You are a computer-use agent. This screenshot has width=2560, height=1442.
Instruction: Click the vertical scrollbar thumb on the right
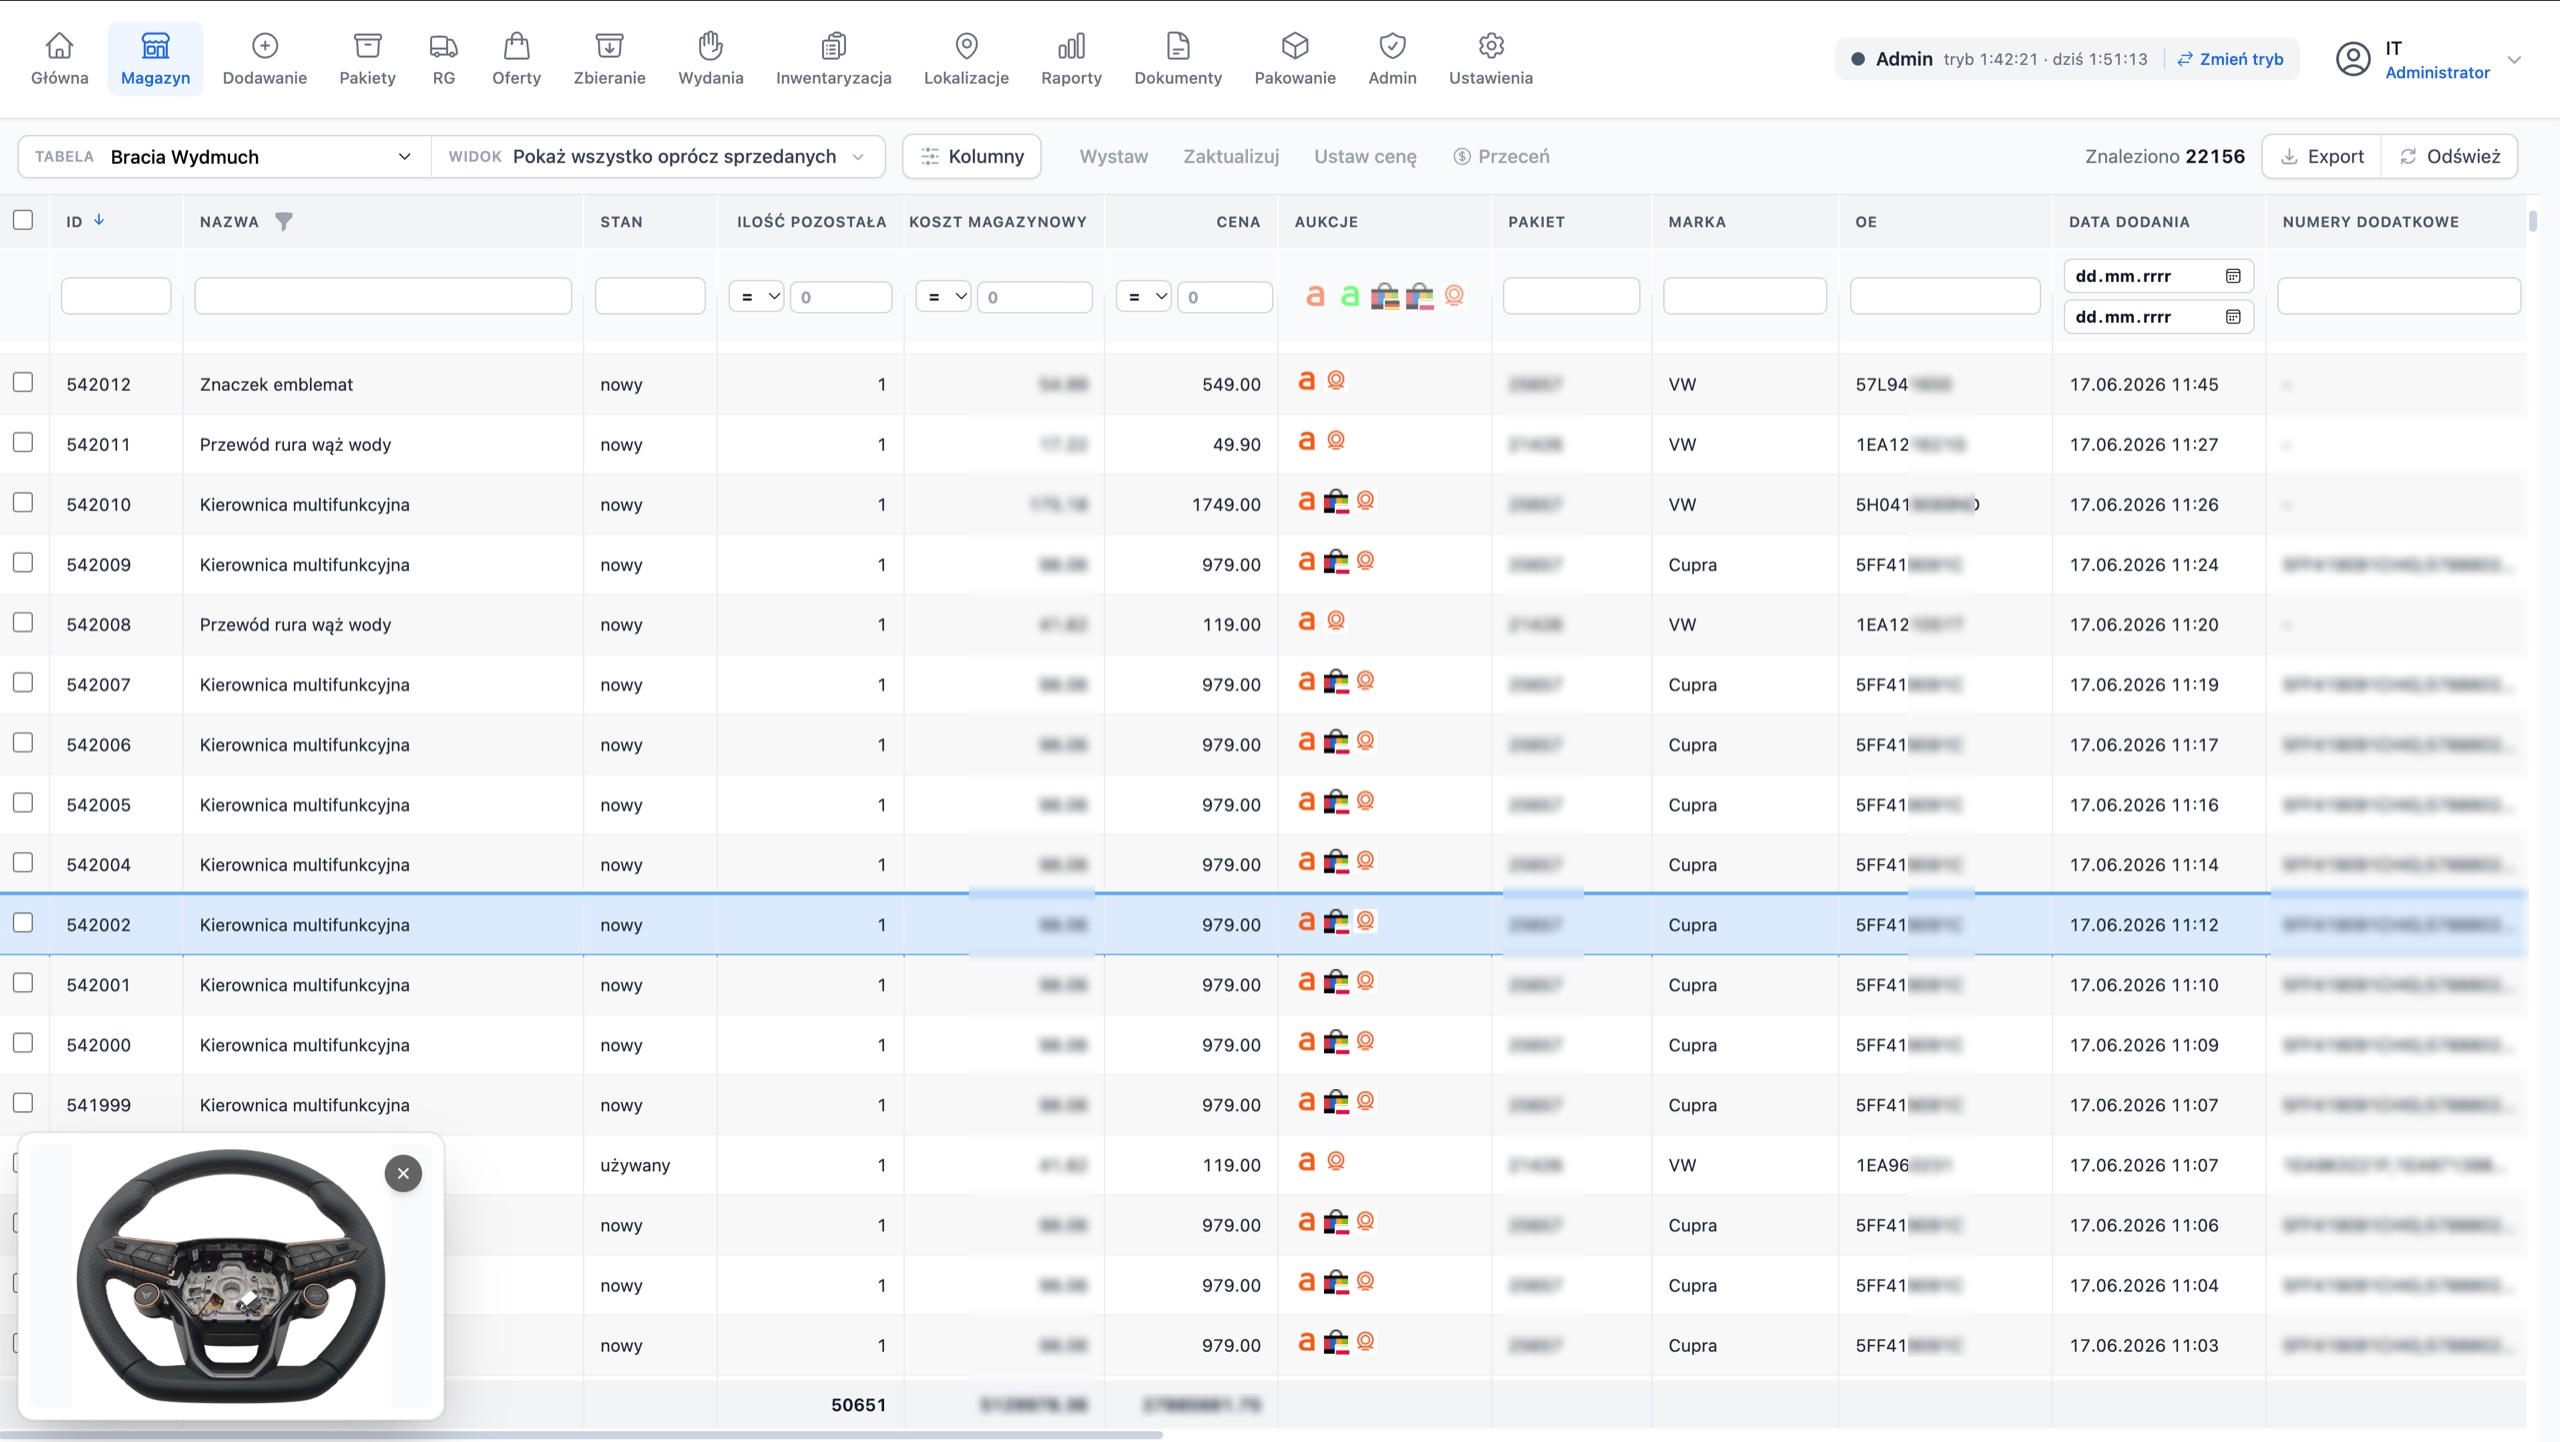click(x=2532, y=221)
